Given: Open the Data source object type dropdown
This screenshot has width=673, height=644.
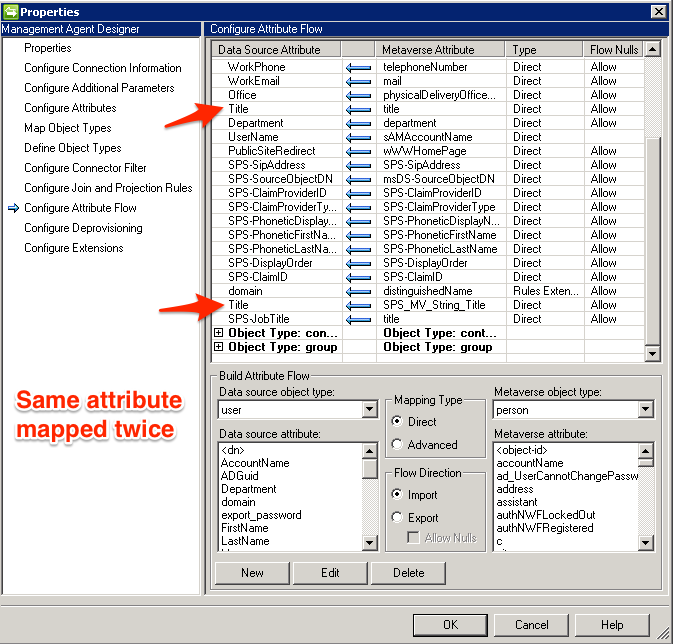Looking at the screenshot, I should [369, 410].
